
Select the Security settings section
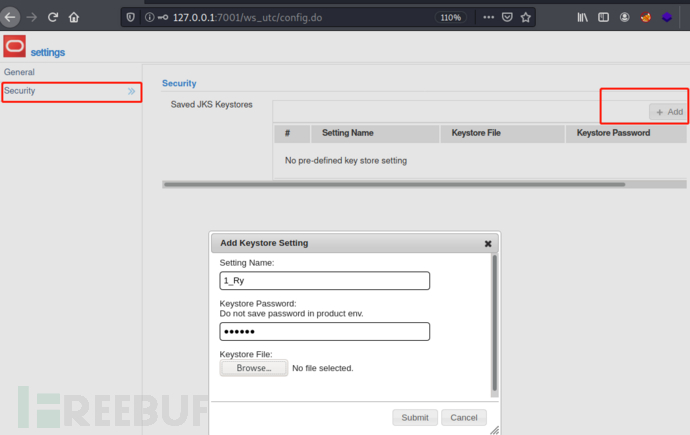click(72, 91)
